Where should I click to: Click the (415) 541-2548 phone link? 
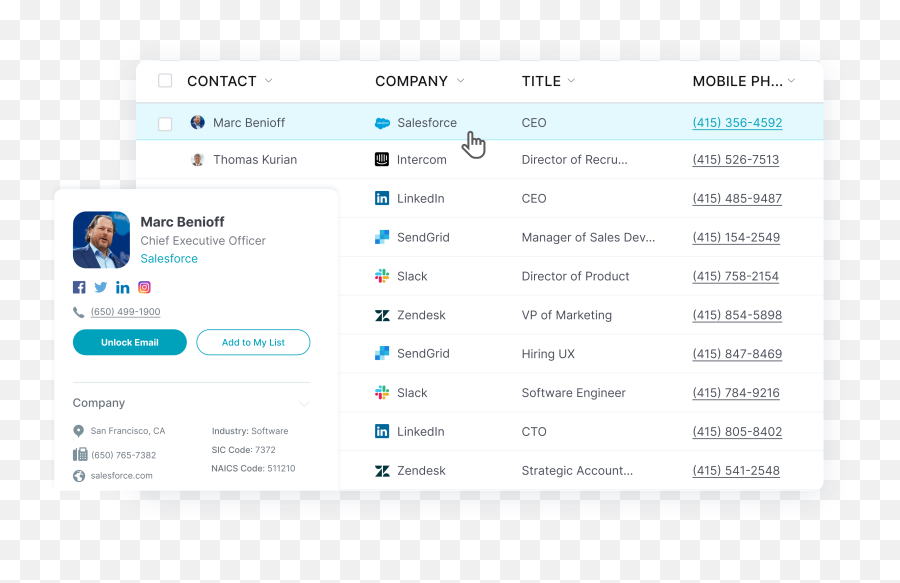pyautogui.click(x=736, y=471)
